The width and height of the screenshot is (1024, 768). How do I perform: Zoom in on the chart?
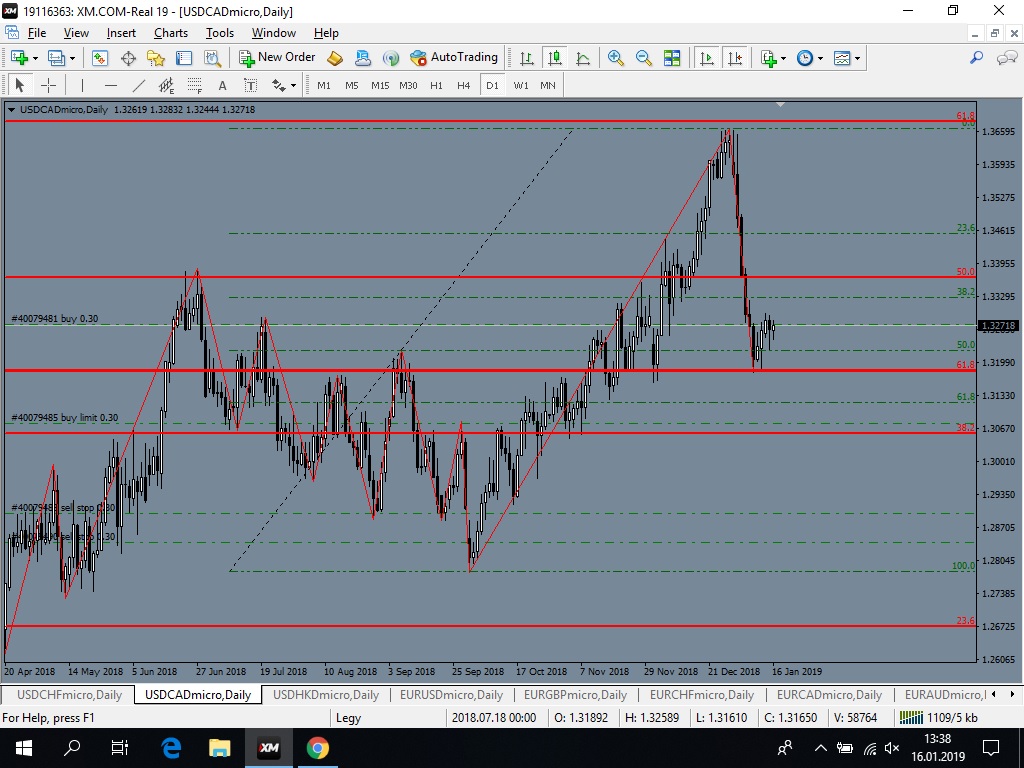[615, 58]
